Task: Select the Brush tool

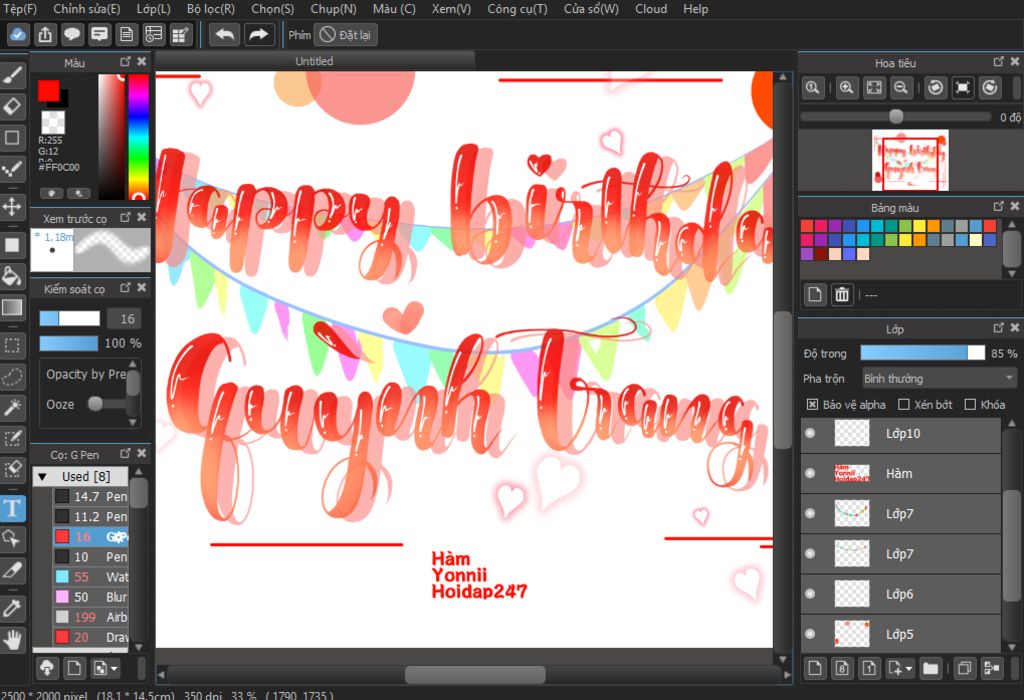Action: tap(12, 75)
